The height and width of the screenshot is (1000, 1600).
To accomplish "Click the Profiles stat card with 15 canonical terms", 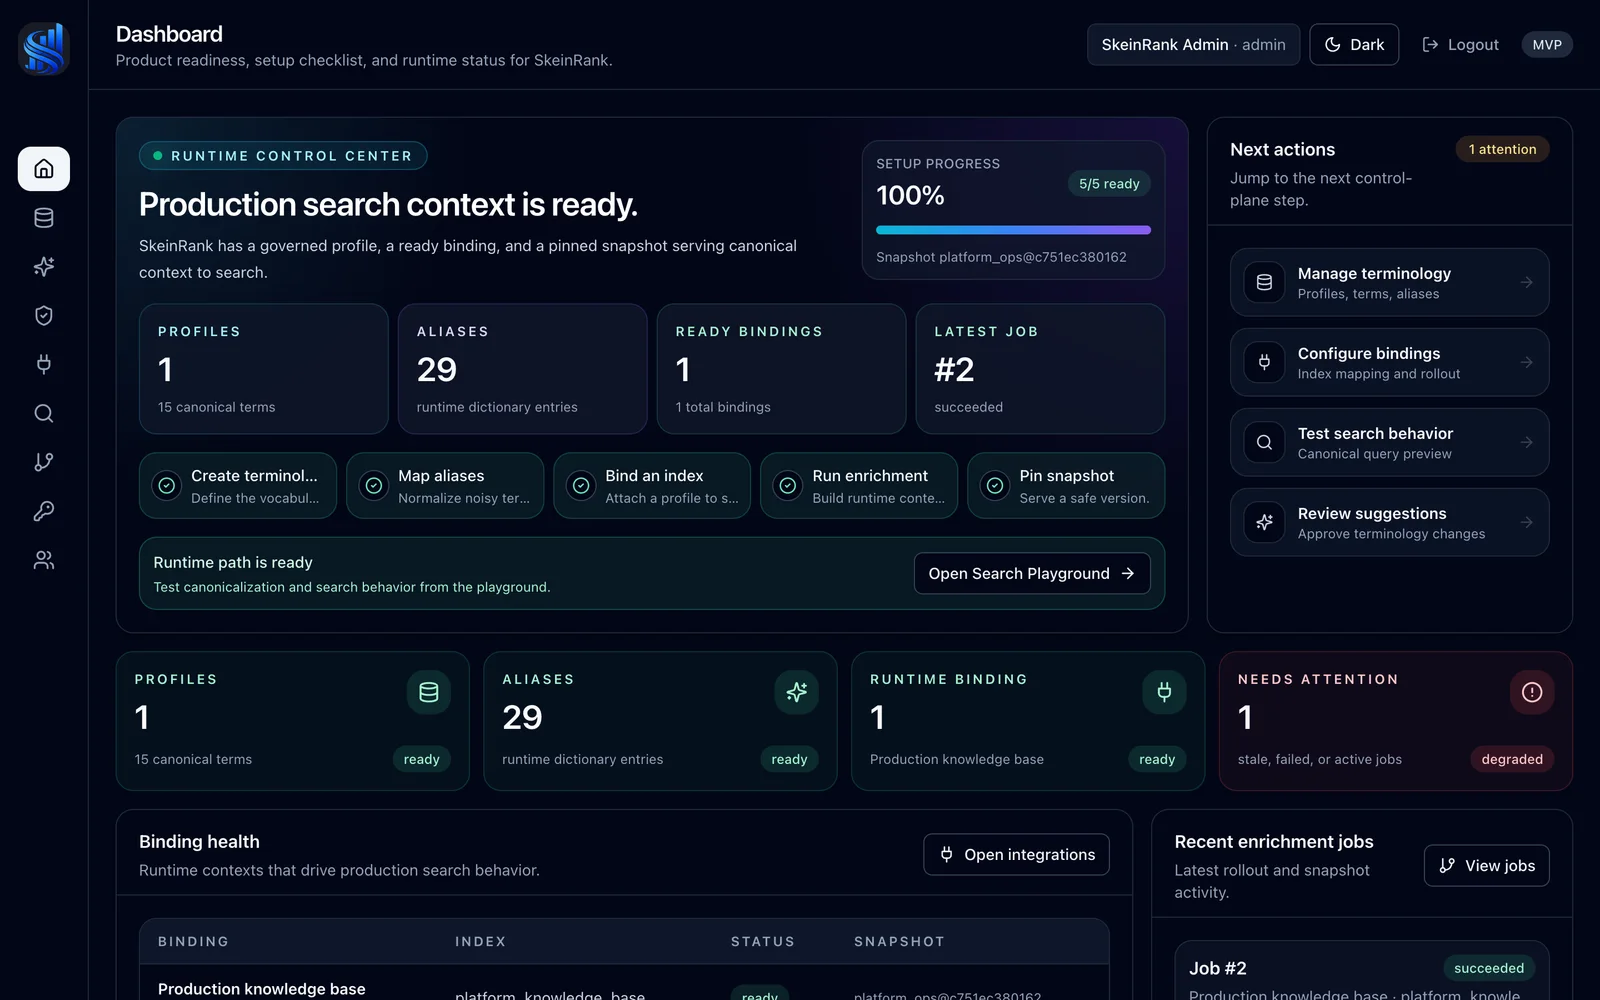I will coord(264,369).
